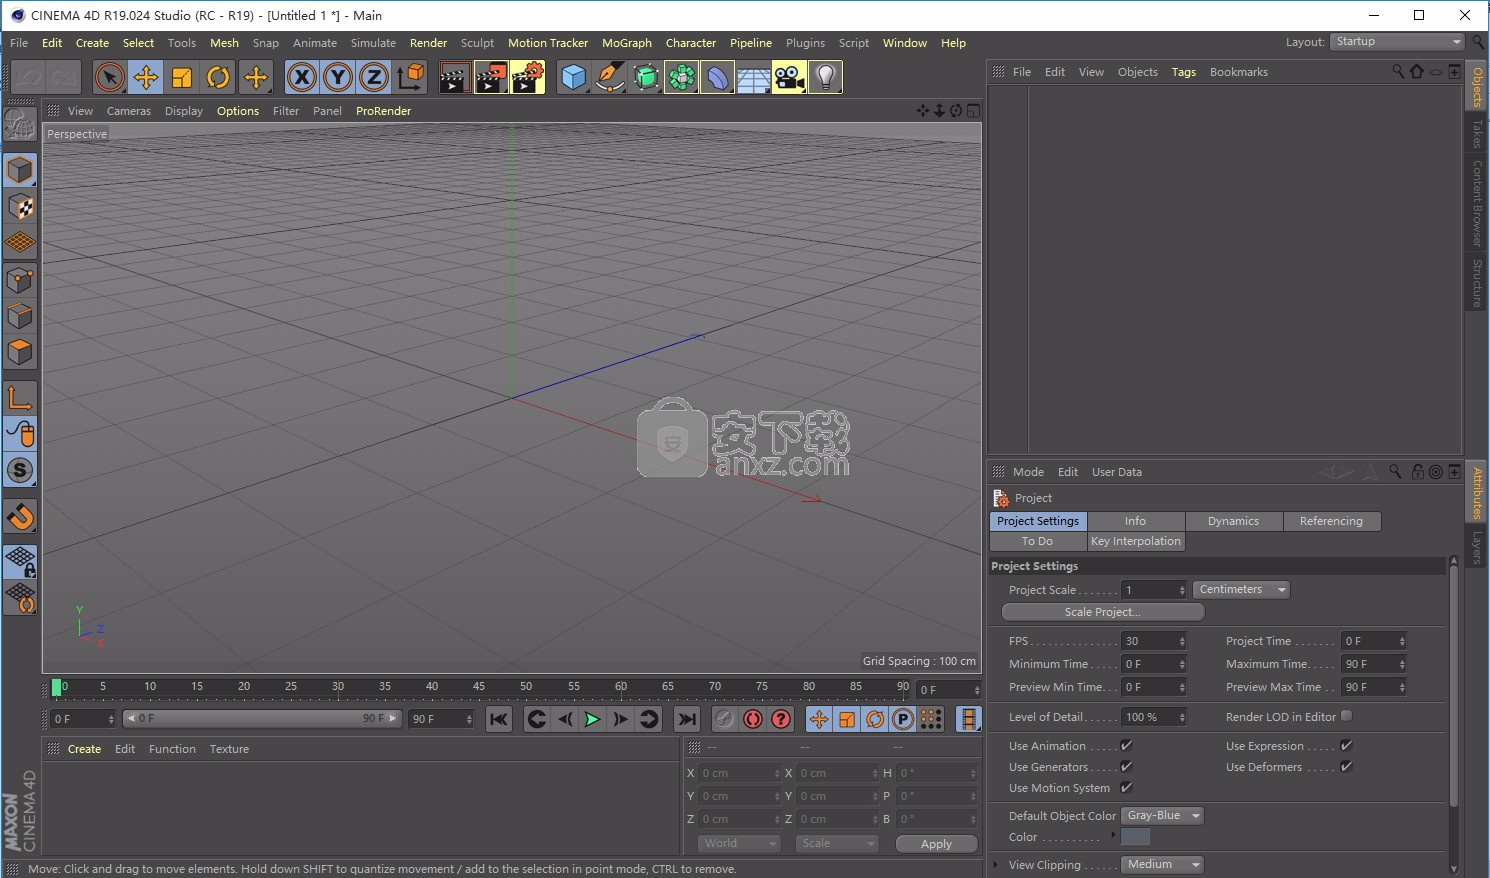Open the Layout Startup dropdown
This screenshot has width=1490, height=878.
pos(1397,41)
